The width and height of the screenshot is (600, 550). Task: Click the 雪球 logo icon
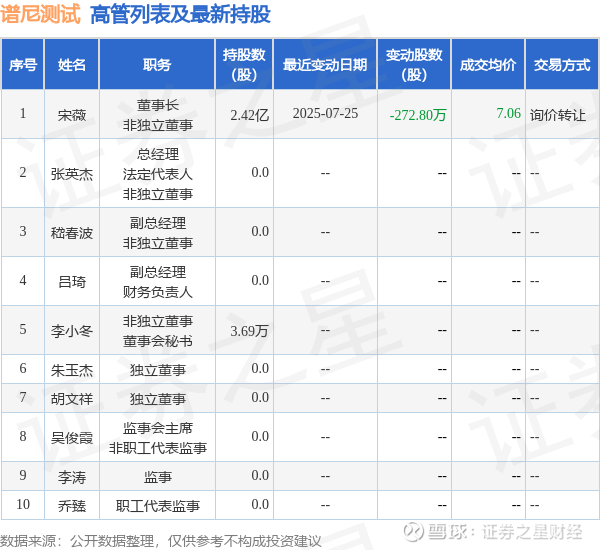[x=413, y=532]
